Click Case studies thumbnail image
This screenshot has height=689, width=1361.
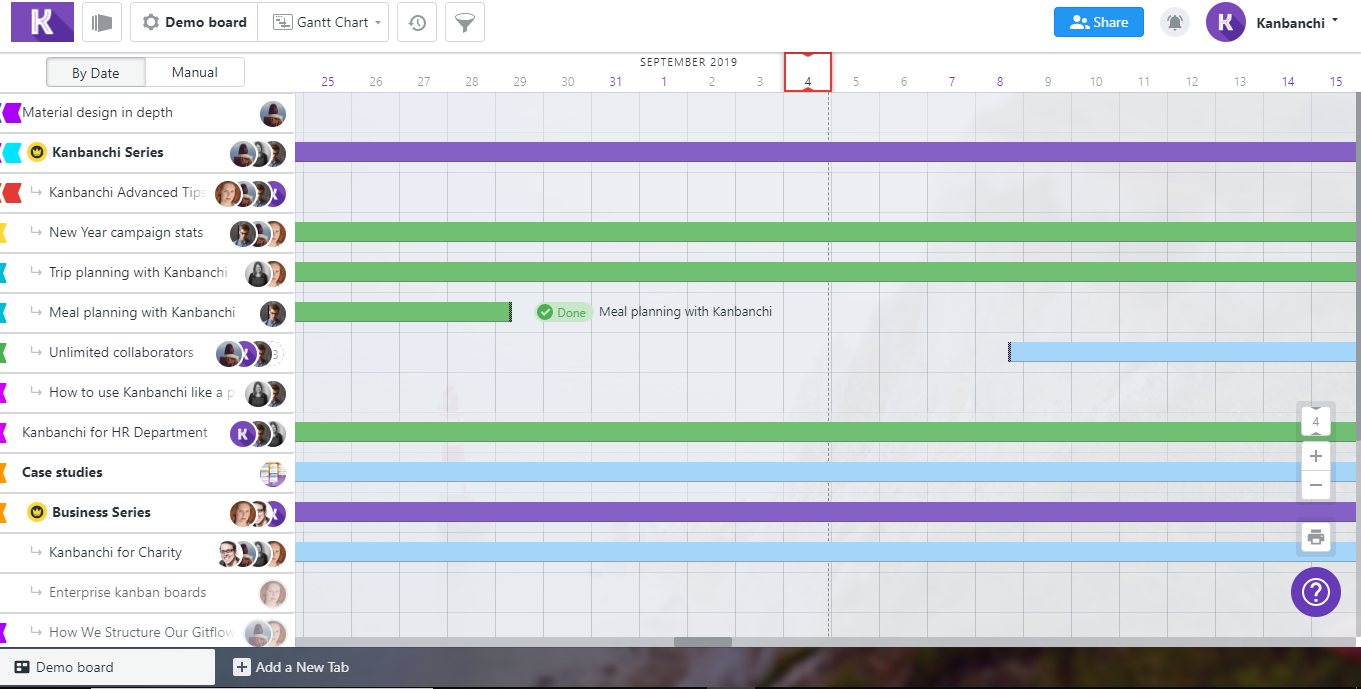[273, 474]
